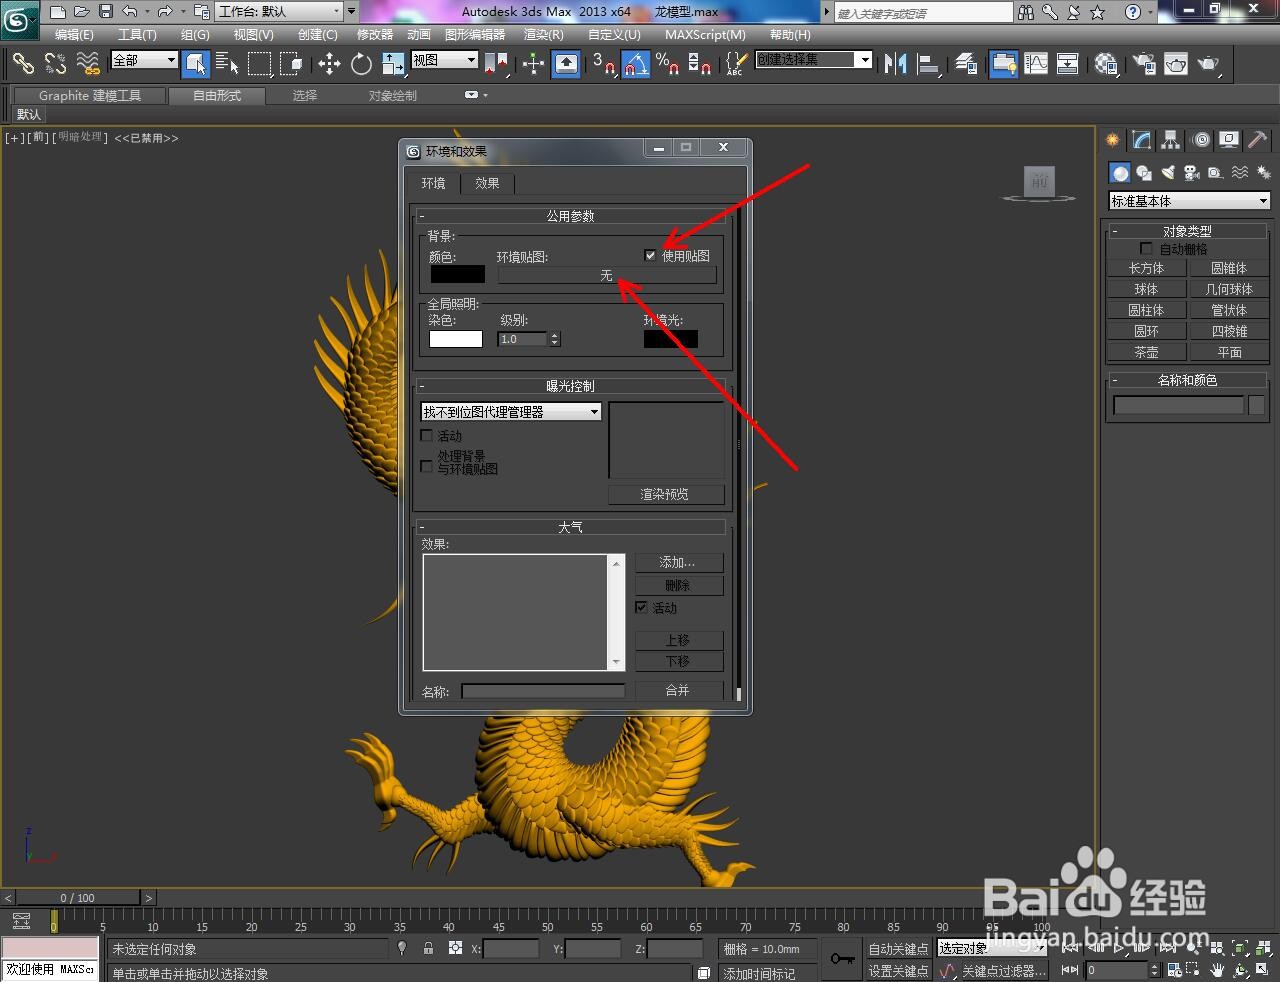This screenshot has width=1280, height=982.
Task: Open the black background 颜色 swatch
Action: pos(457,274)
